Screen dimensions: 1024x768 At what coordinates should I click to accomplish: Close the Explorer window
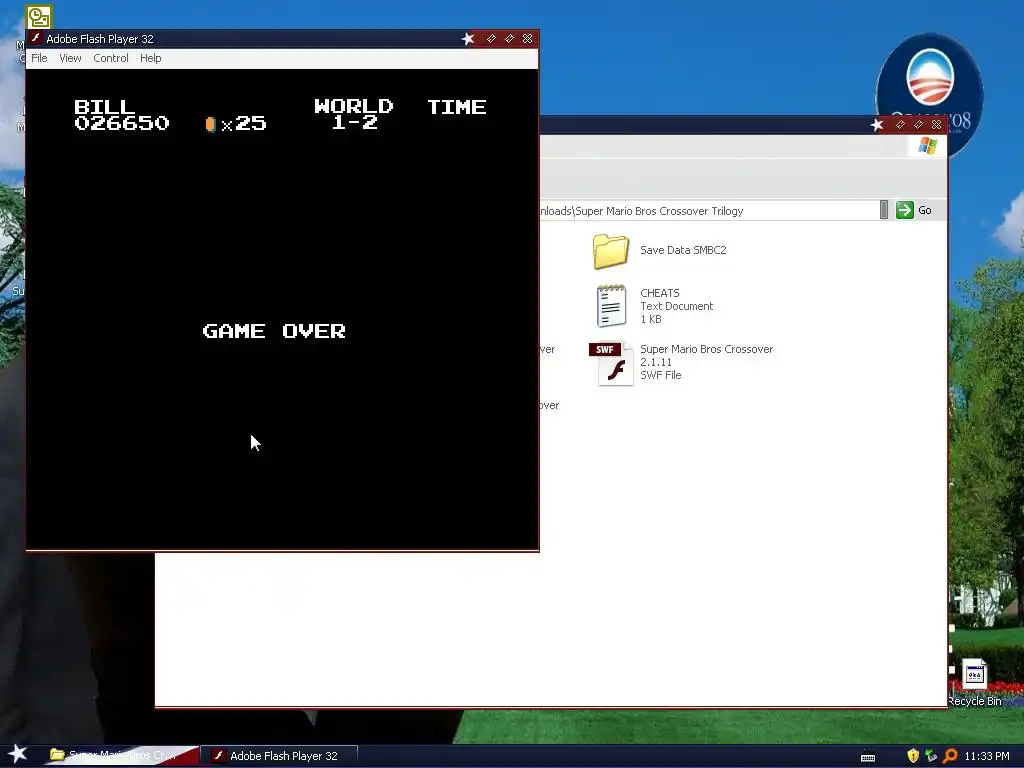(936, 124)
